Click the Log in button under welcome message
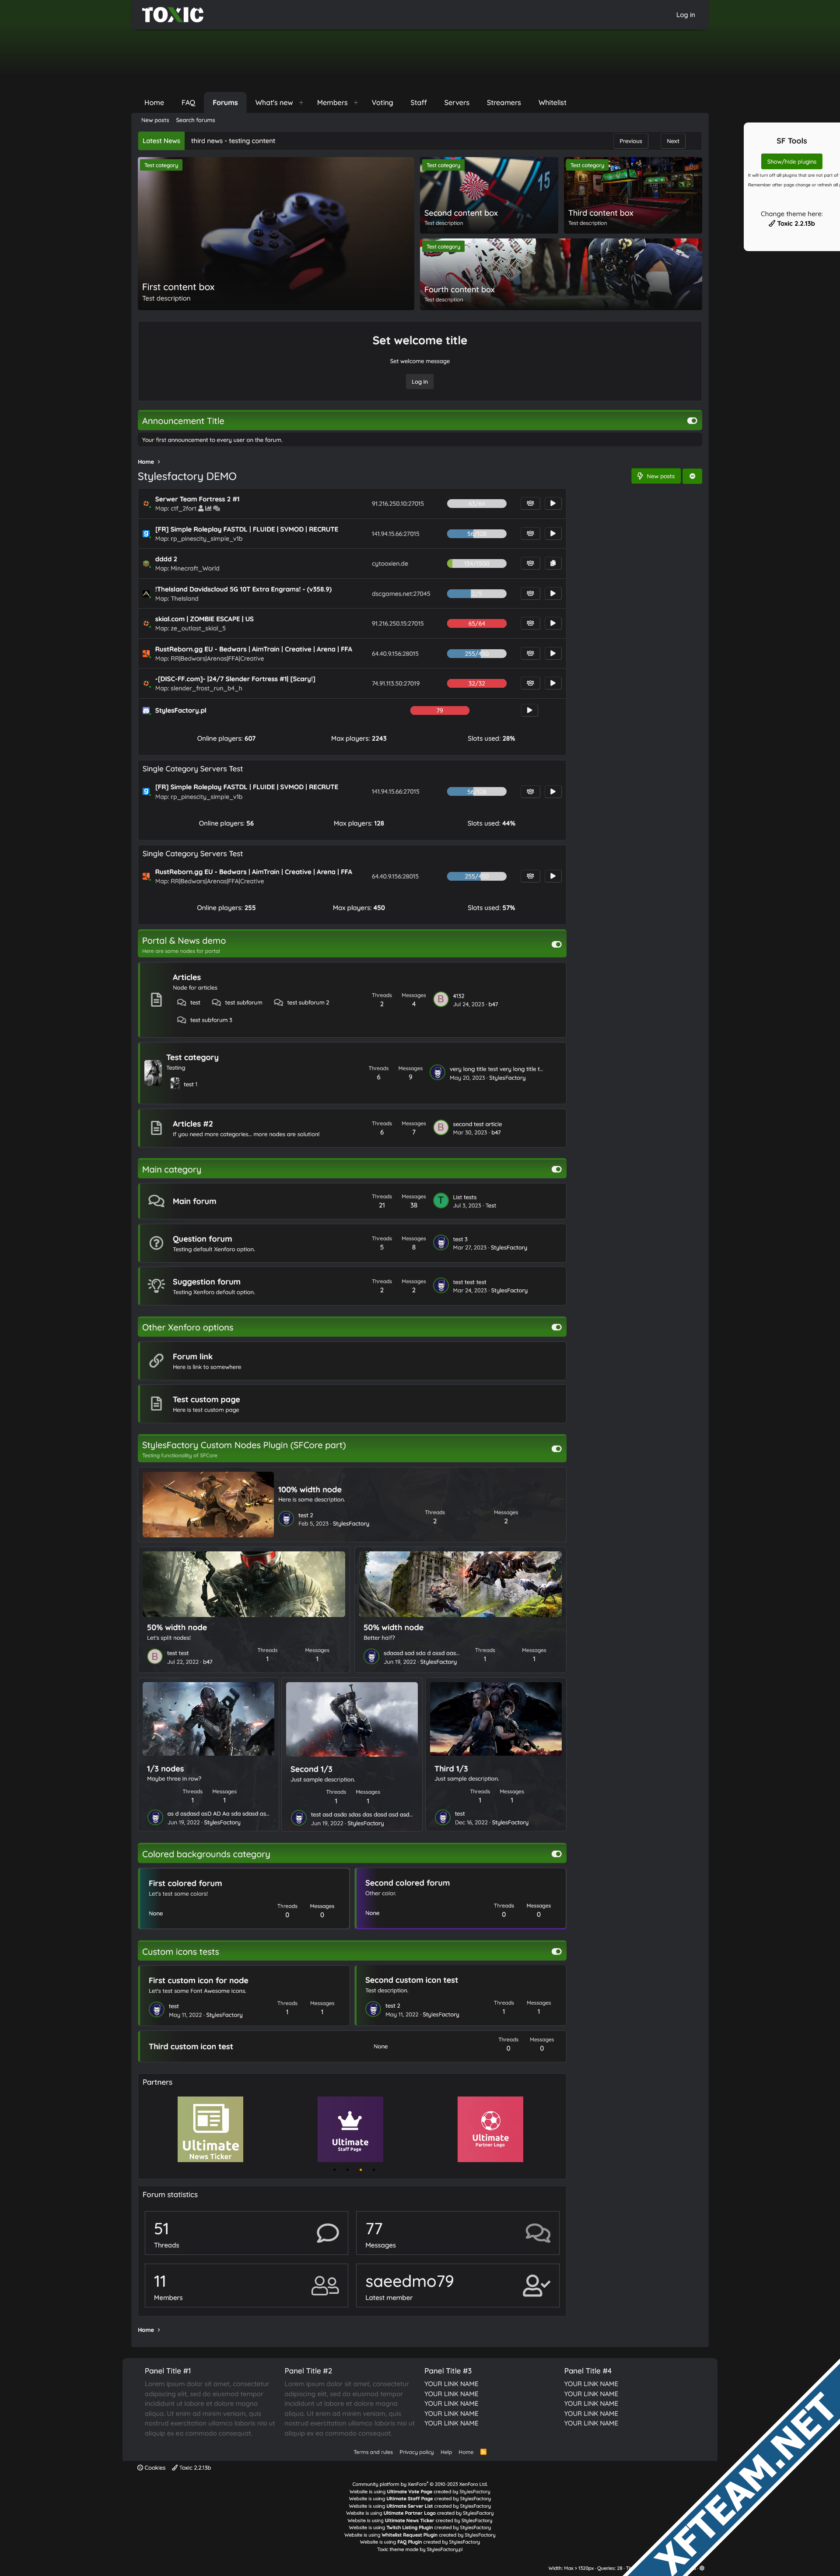Image resolution: width=840 pixels, height=2576 pixels. coord(420,381)
